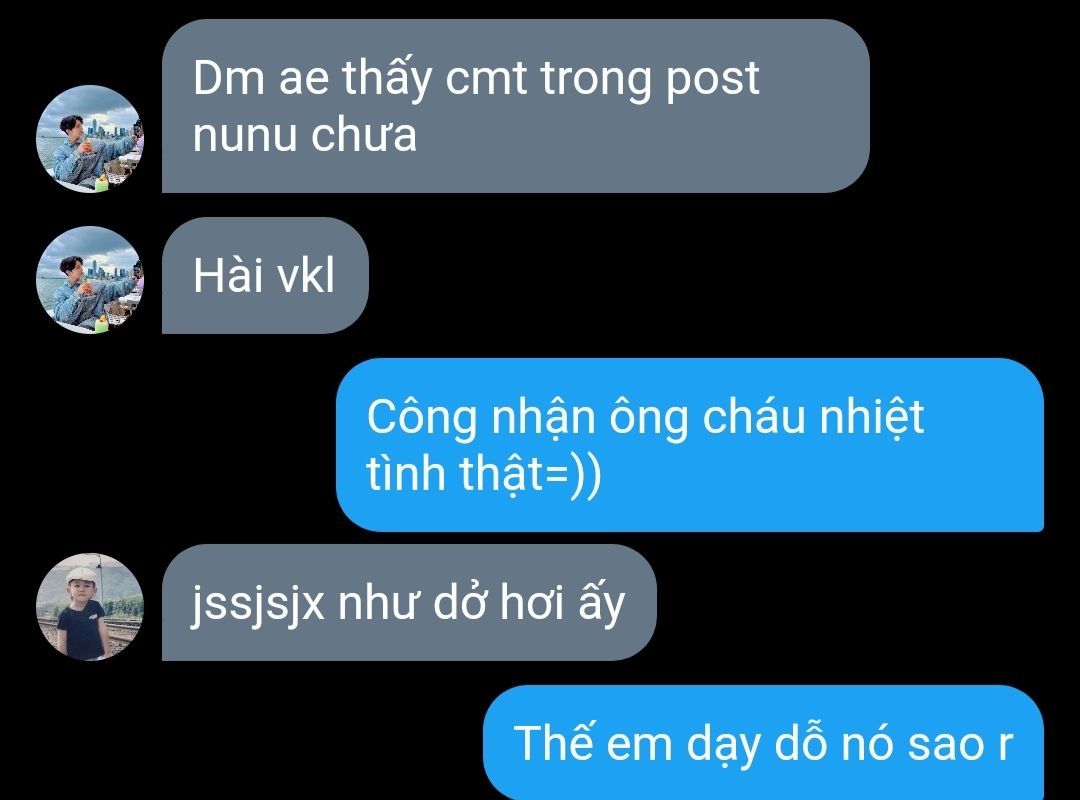
Task: Click the text "tình thật=))" in blue bubble
Action: (484, 474)
